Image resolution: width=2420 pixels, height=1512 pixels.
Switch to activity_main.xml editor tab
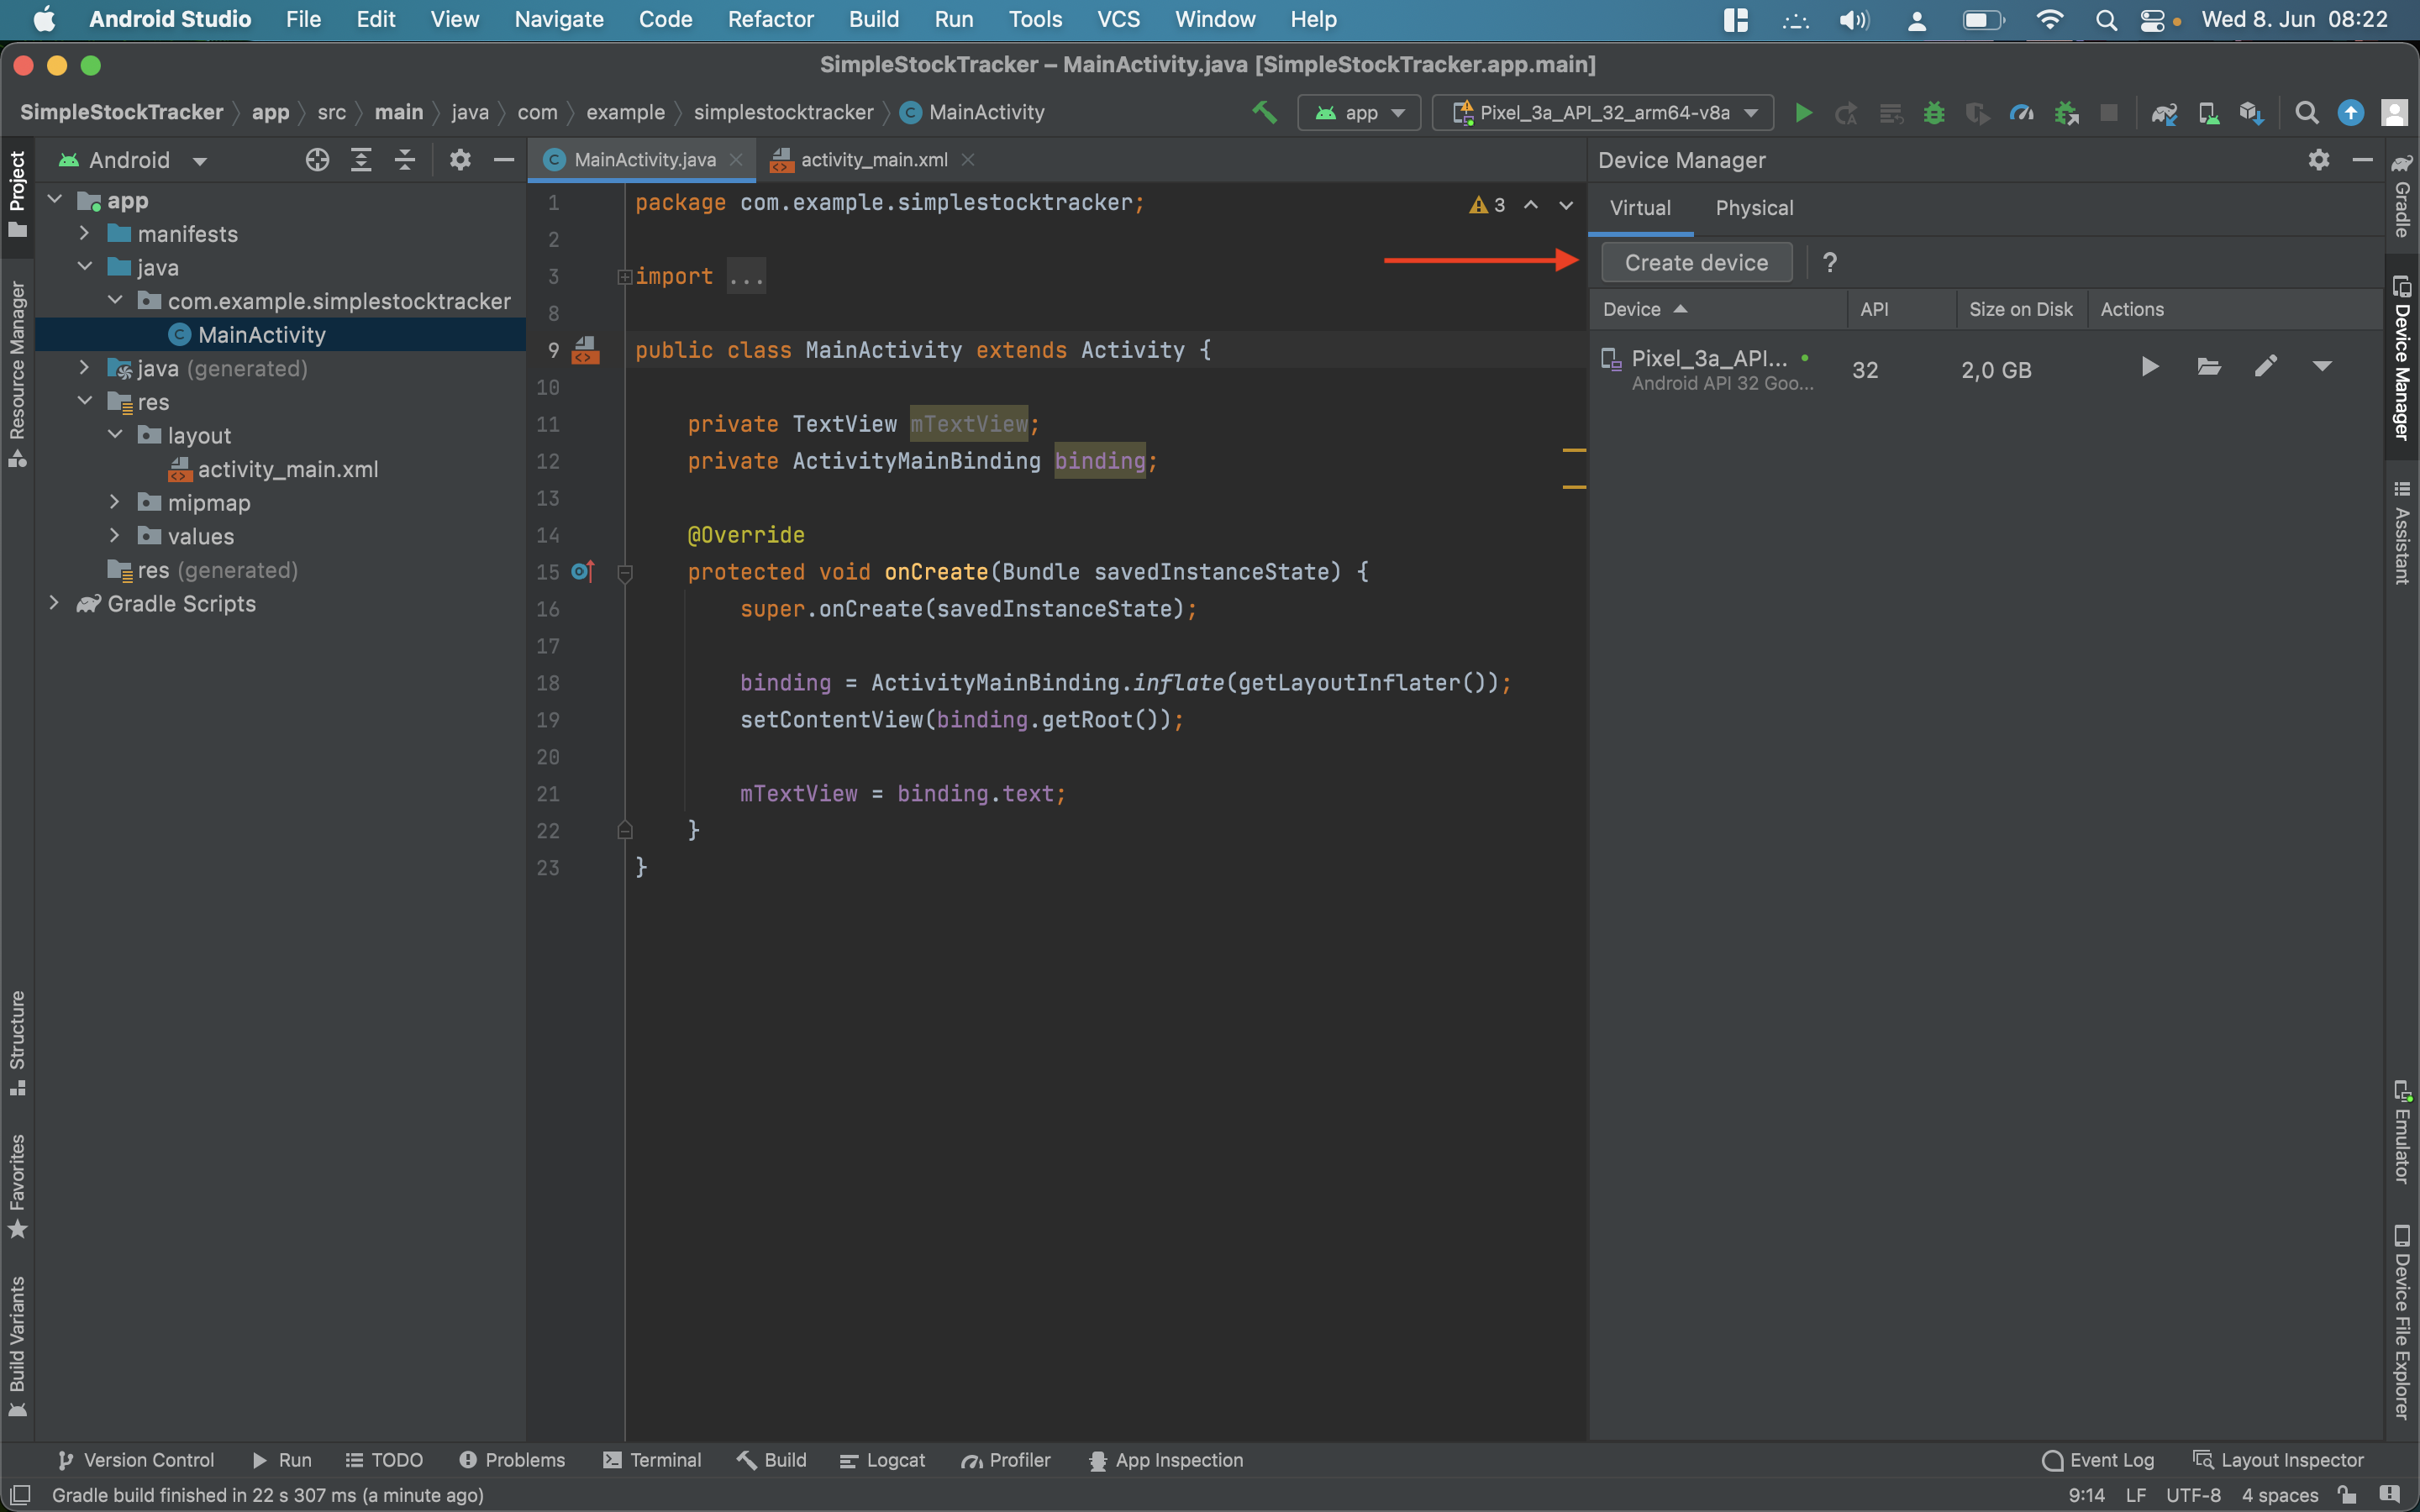coord(873,160)
